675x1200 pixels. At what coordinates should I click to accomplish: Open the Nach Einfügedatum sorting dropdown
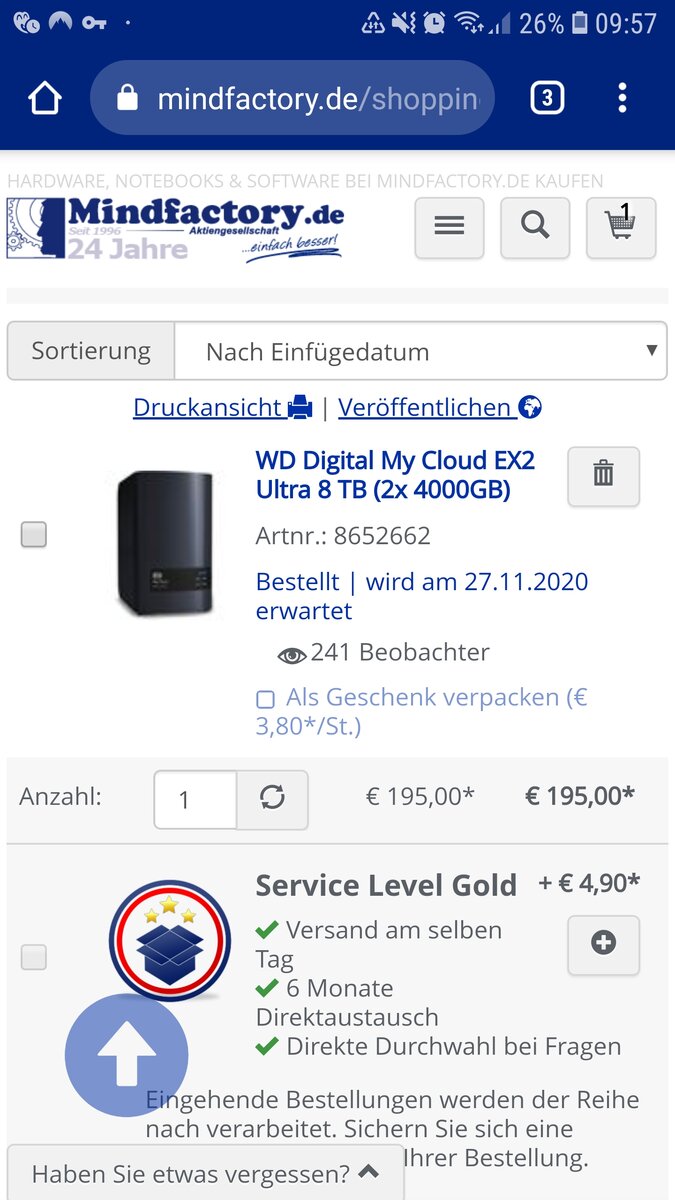click(x=420, y=351)
